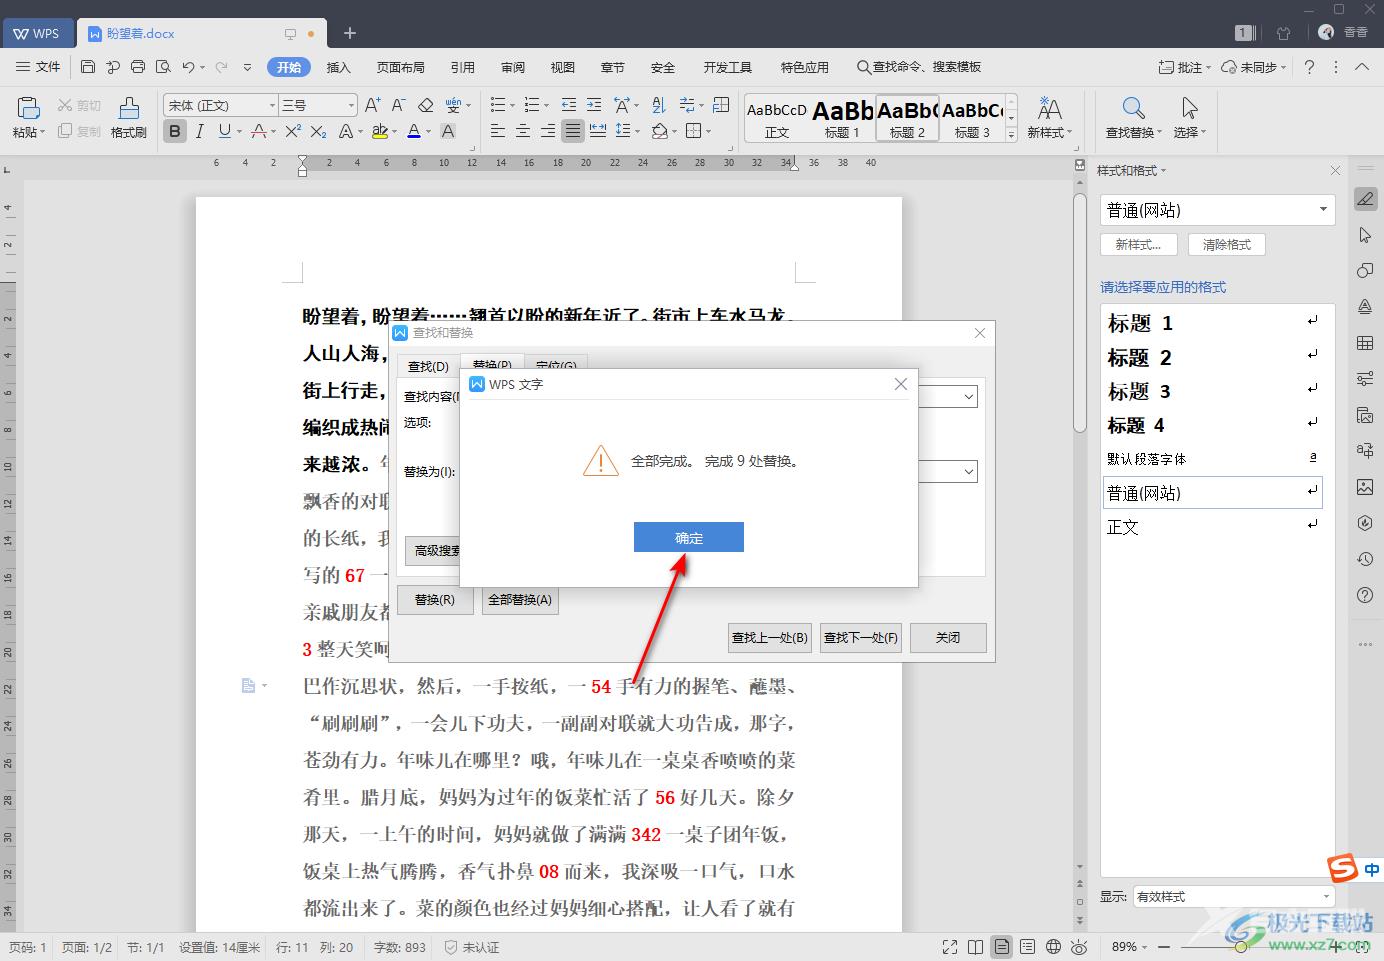Image resolution: width=1384 pixels, height=961 pixels.
Task: Click the Increase indent icon
Action: [594, 104]
